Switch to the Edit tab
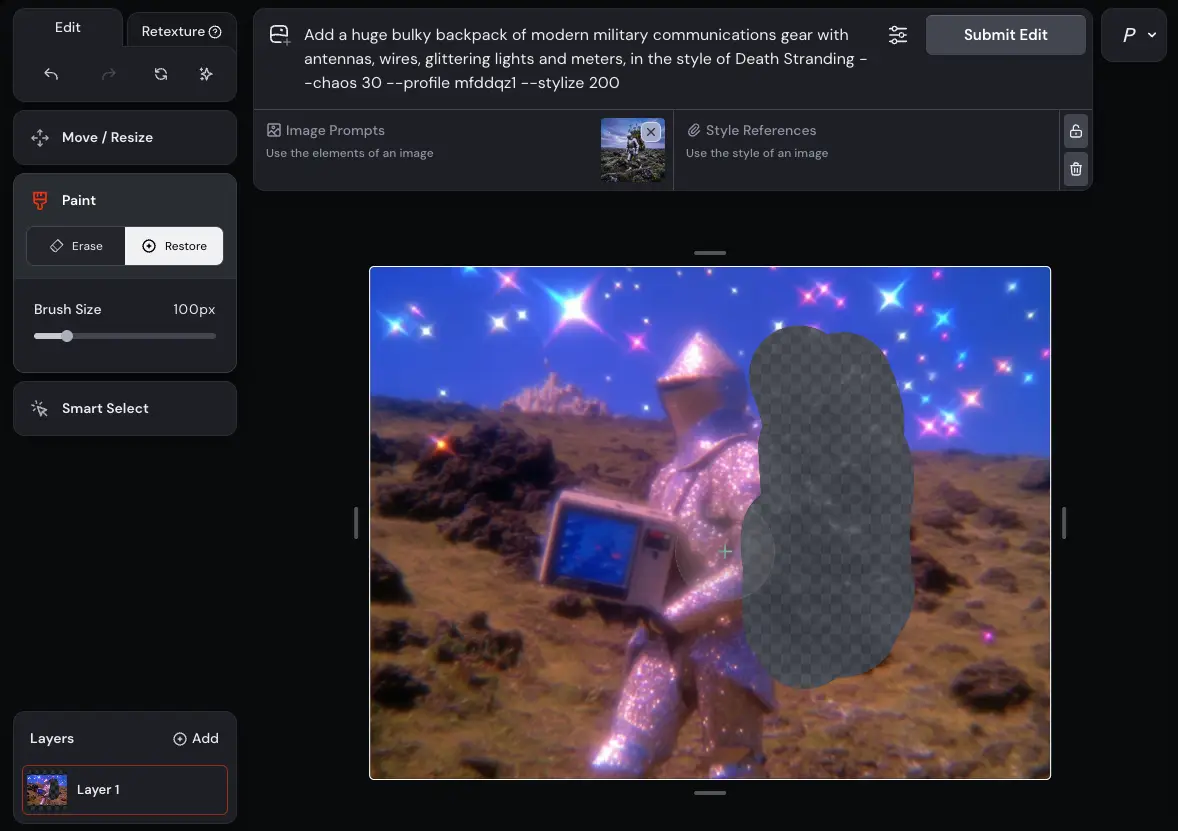The image size is (1178, 831). click(x=68, y=27)
